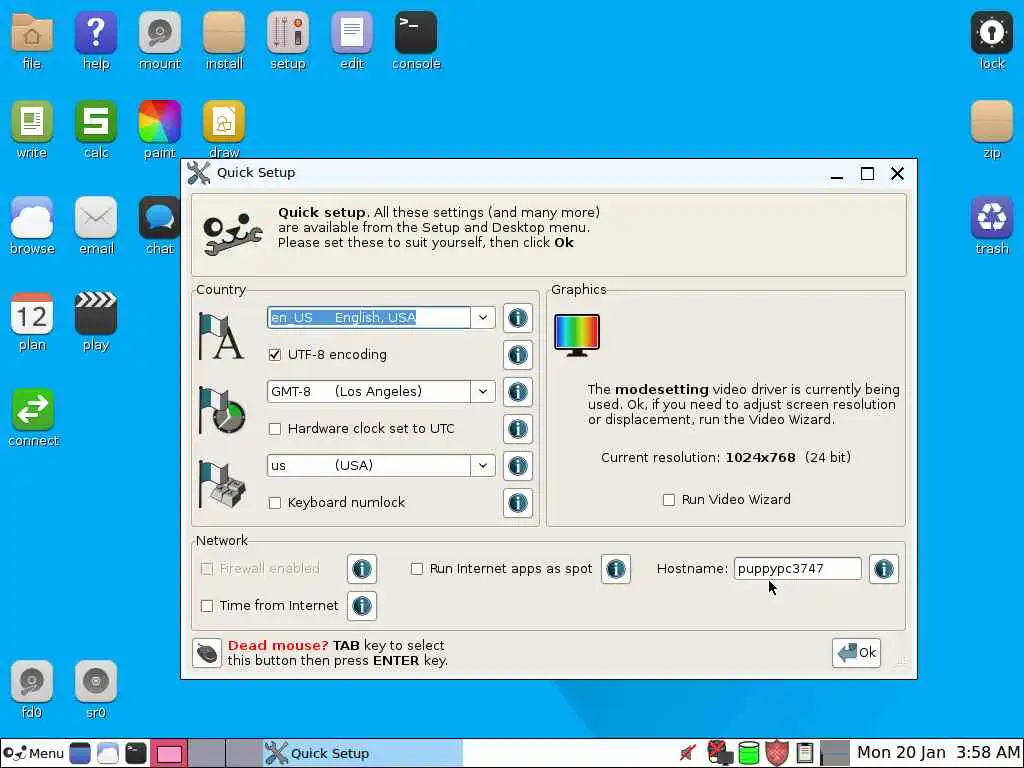Click the firewall shield tray icon

click(x=776, y=753)
